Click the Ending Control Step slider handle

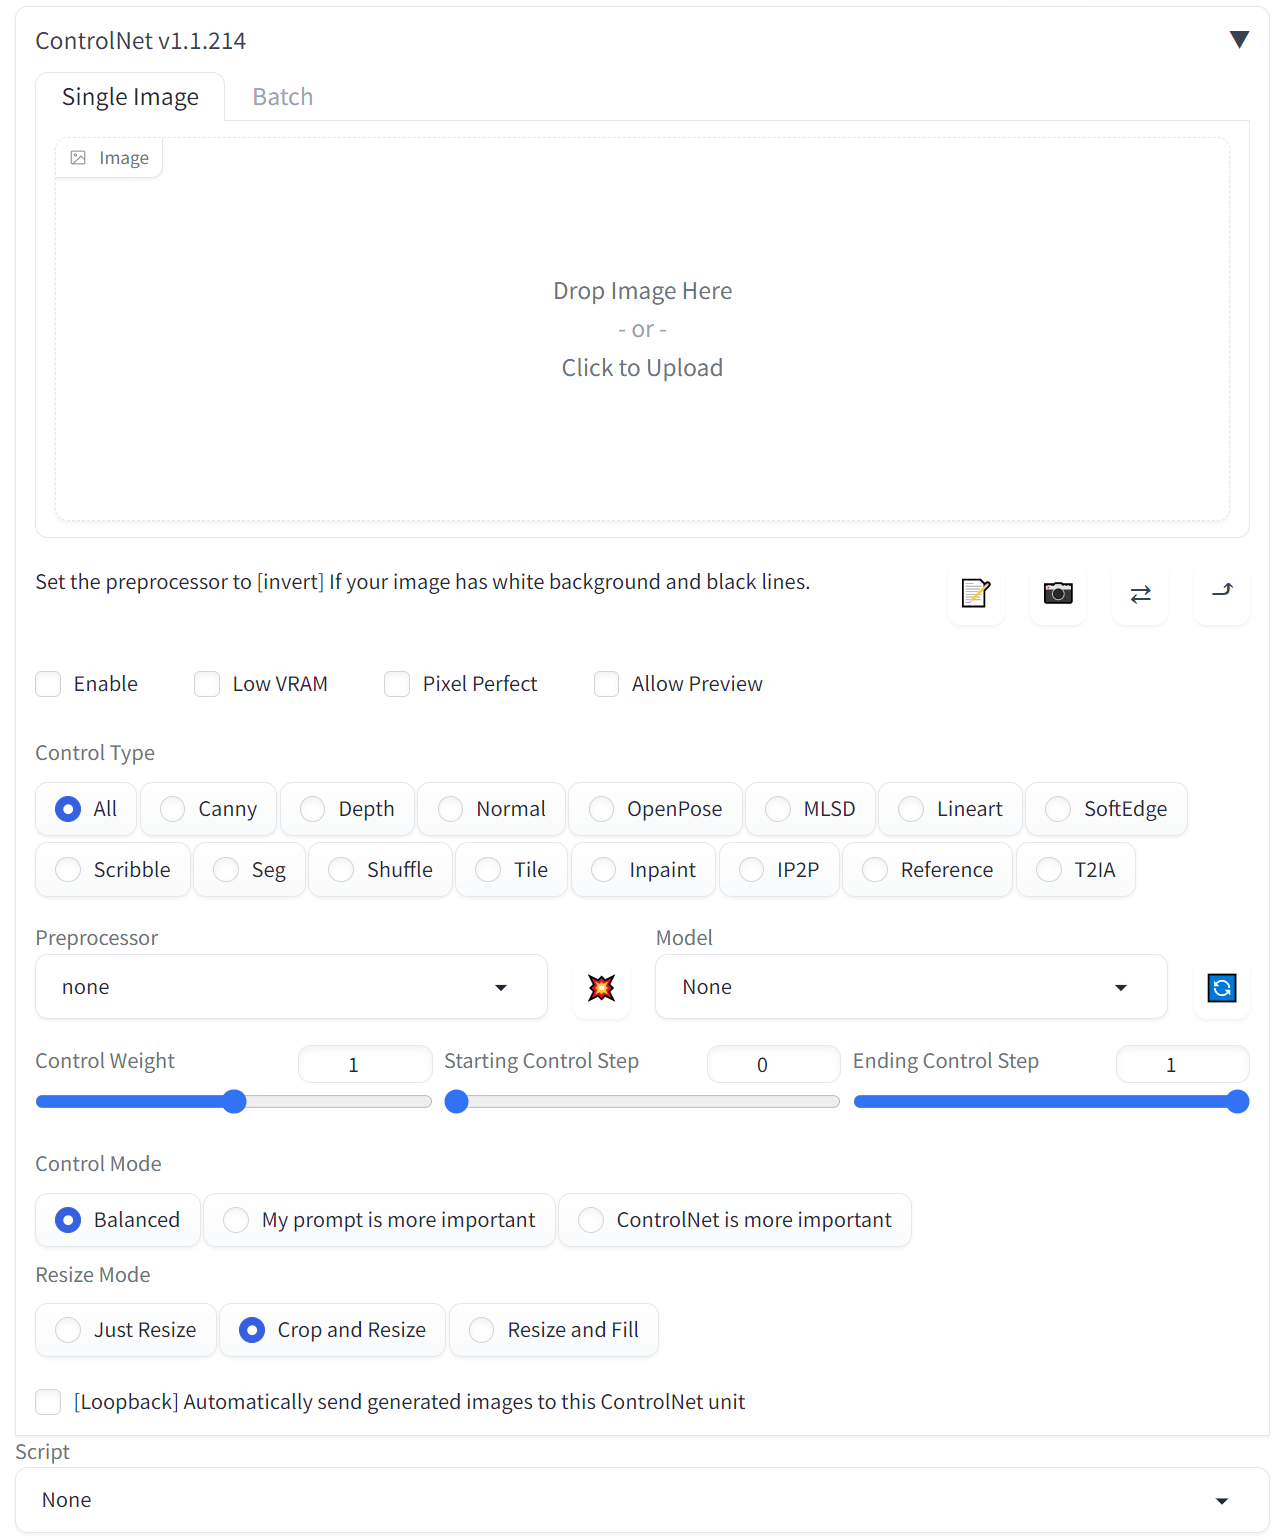click(x=1238, y=1102)
